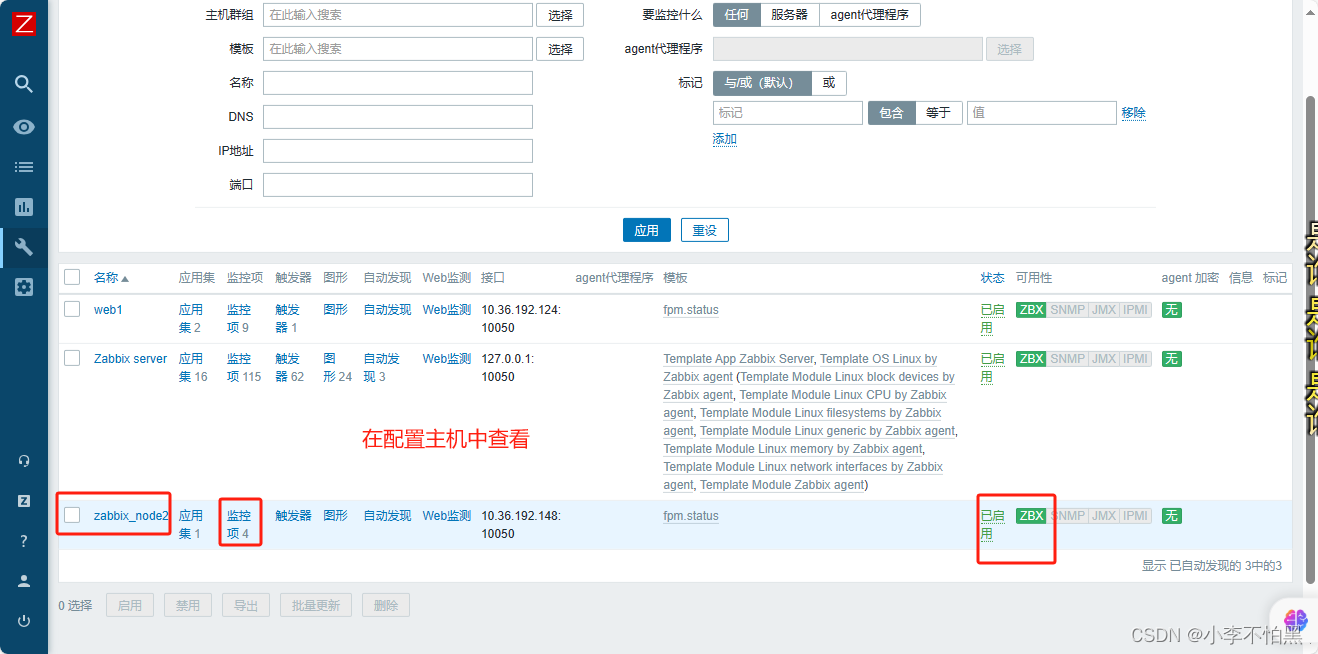Open the Reports chart icon menu

[24, 207]
